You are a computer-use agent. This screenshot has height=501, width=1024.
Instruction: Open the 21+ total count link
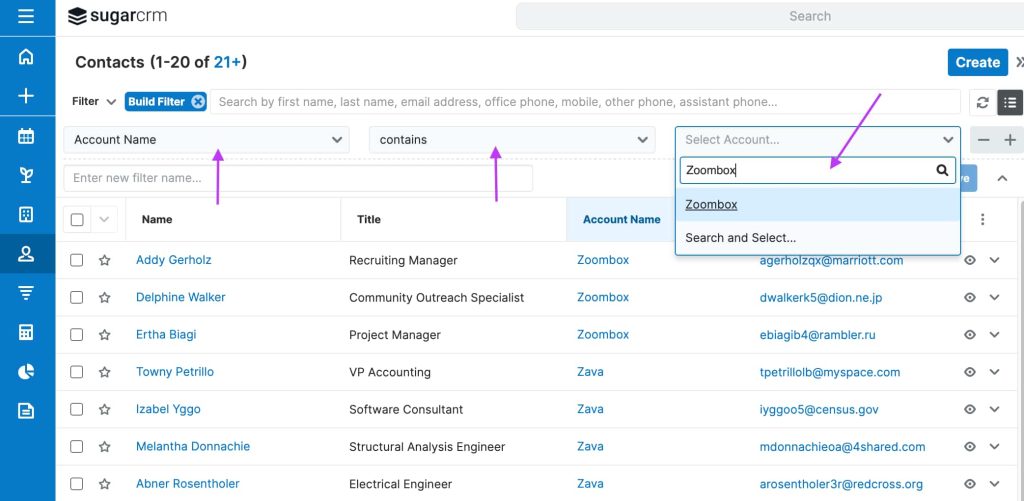pyautogui.click(x=228, y=62)
